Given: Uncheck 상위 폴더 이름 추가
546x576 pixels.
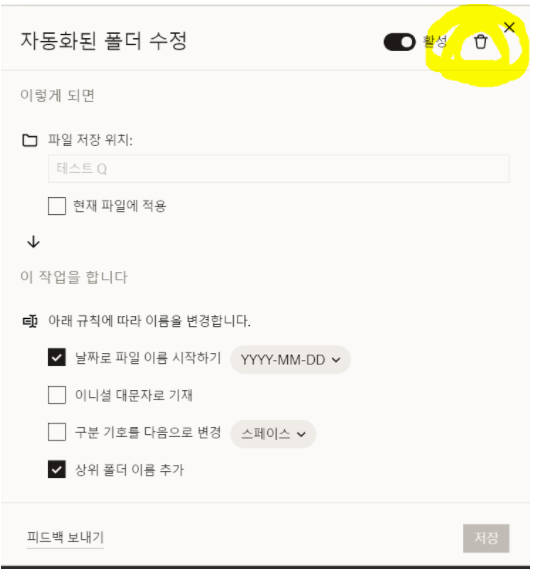Looking at the screenshot, I should pyautogui.click(x=57, y=469).
